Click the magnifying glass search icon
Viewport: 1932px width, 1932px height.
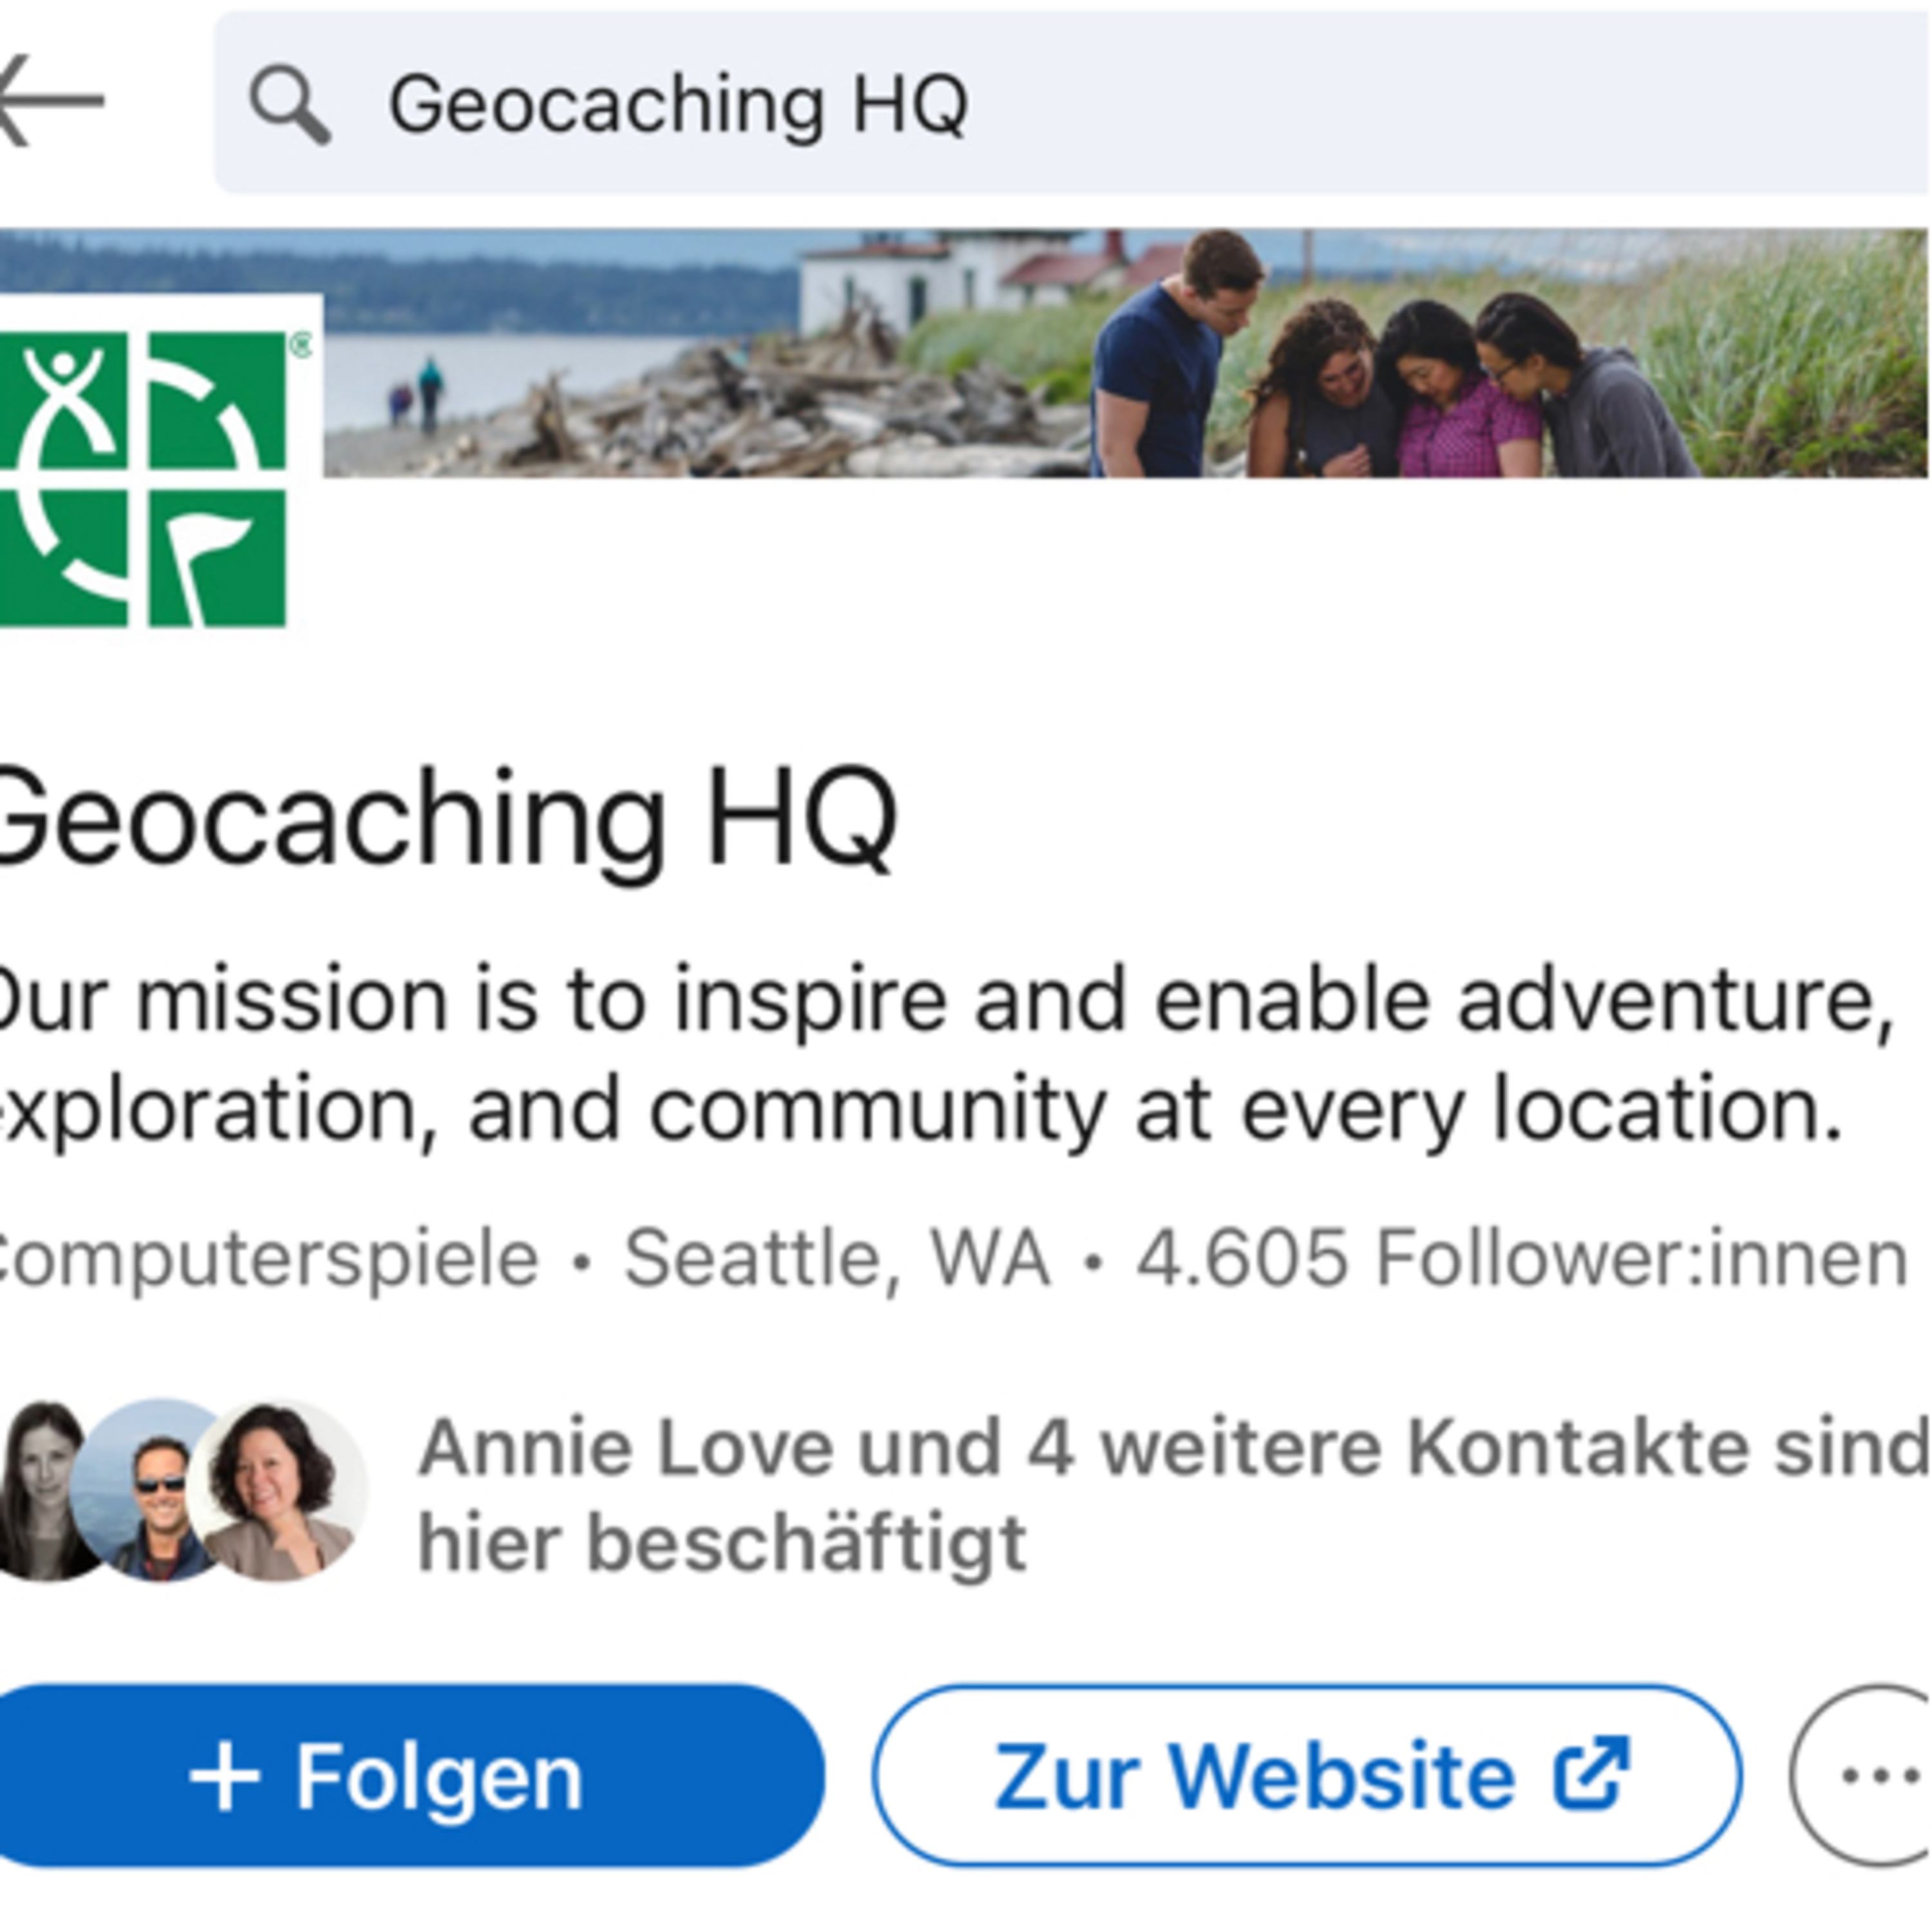[289, 104]
